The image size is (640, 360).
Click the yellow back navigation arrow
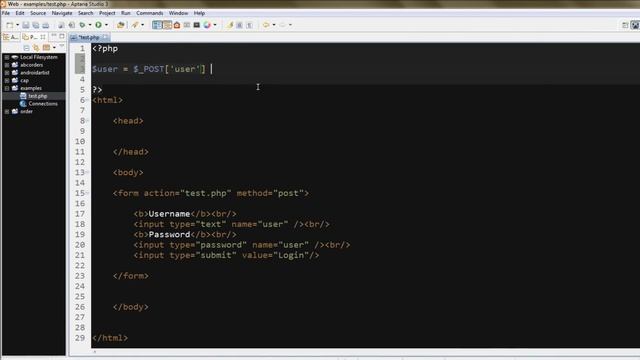click(266, 25)
